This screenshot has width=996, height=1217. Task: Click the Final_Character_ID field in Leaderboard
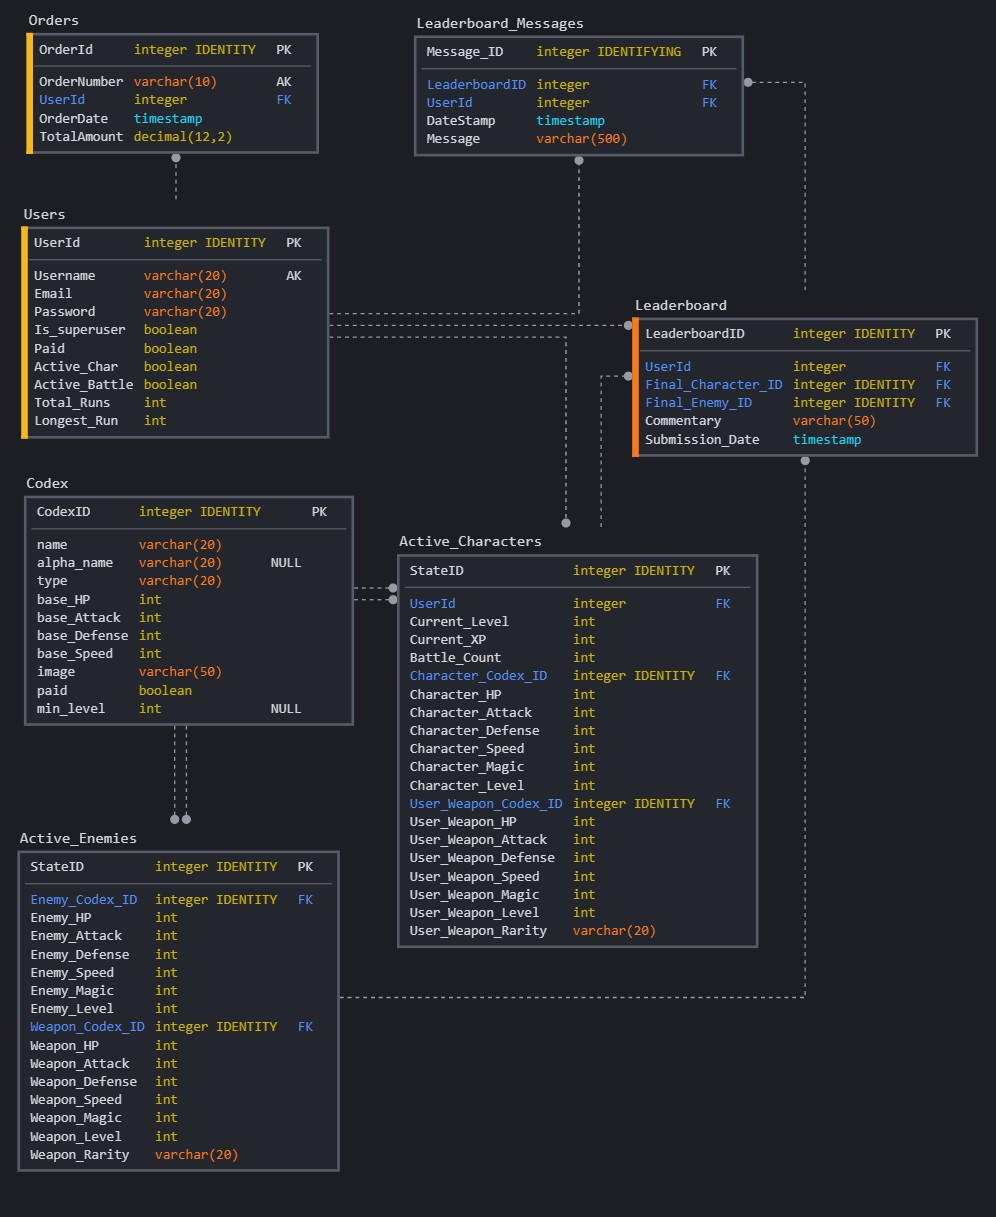713,384
